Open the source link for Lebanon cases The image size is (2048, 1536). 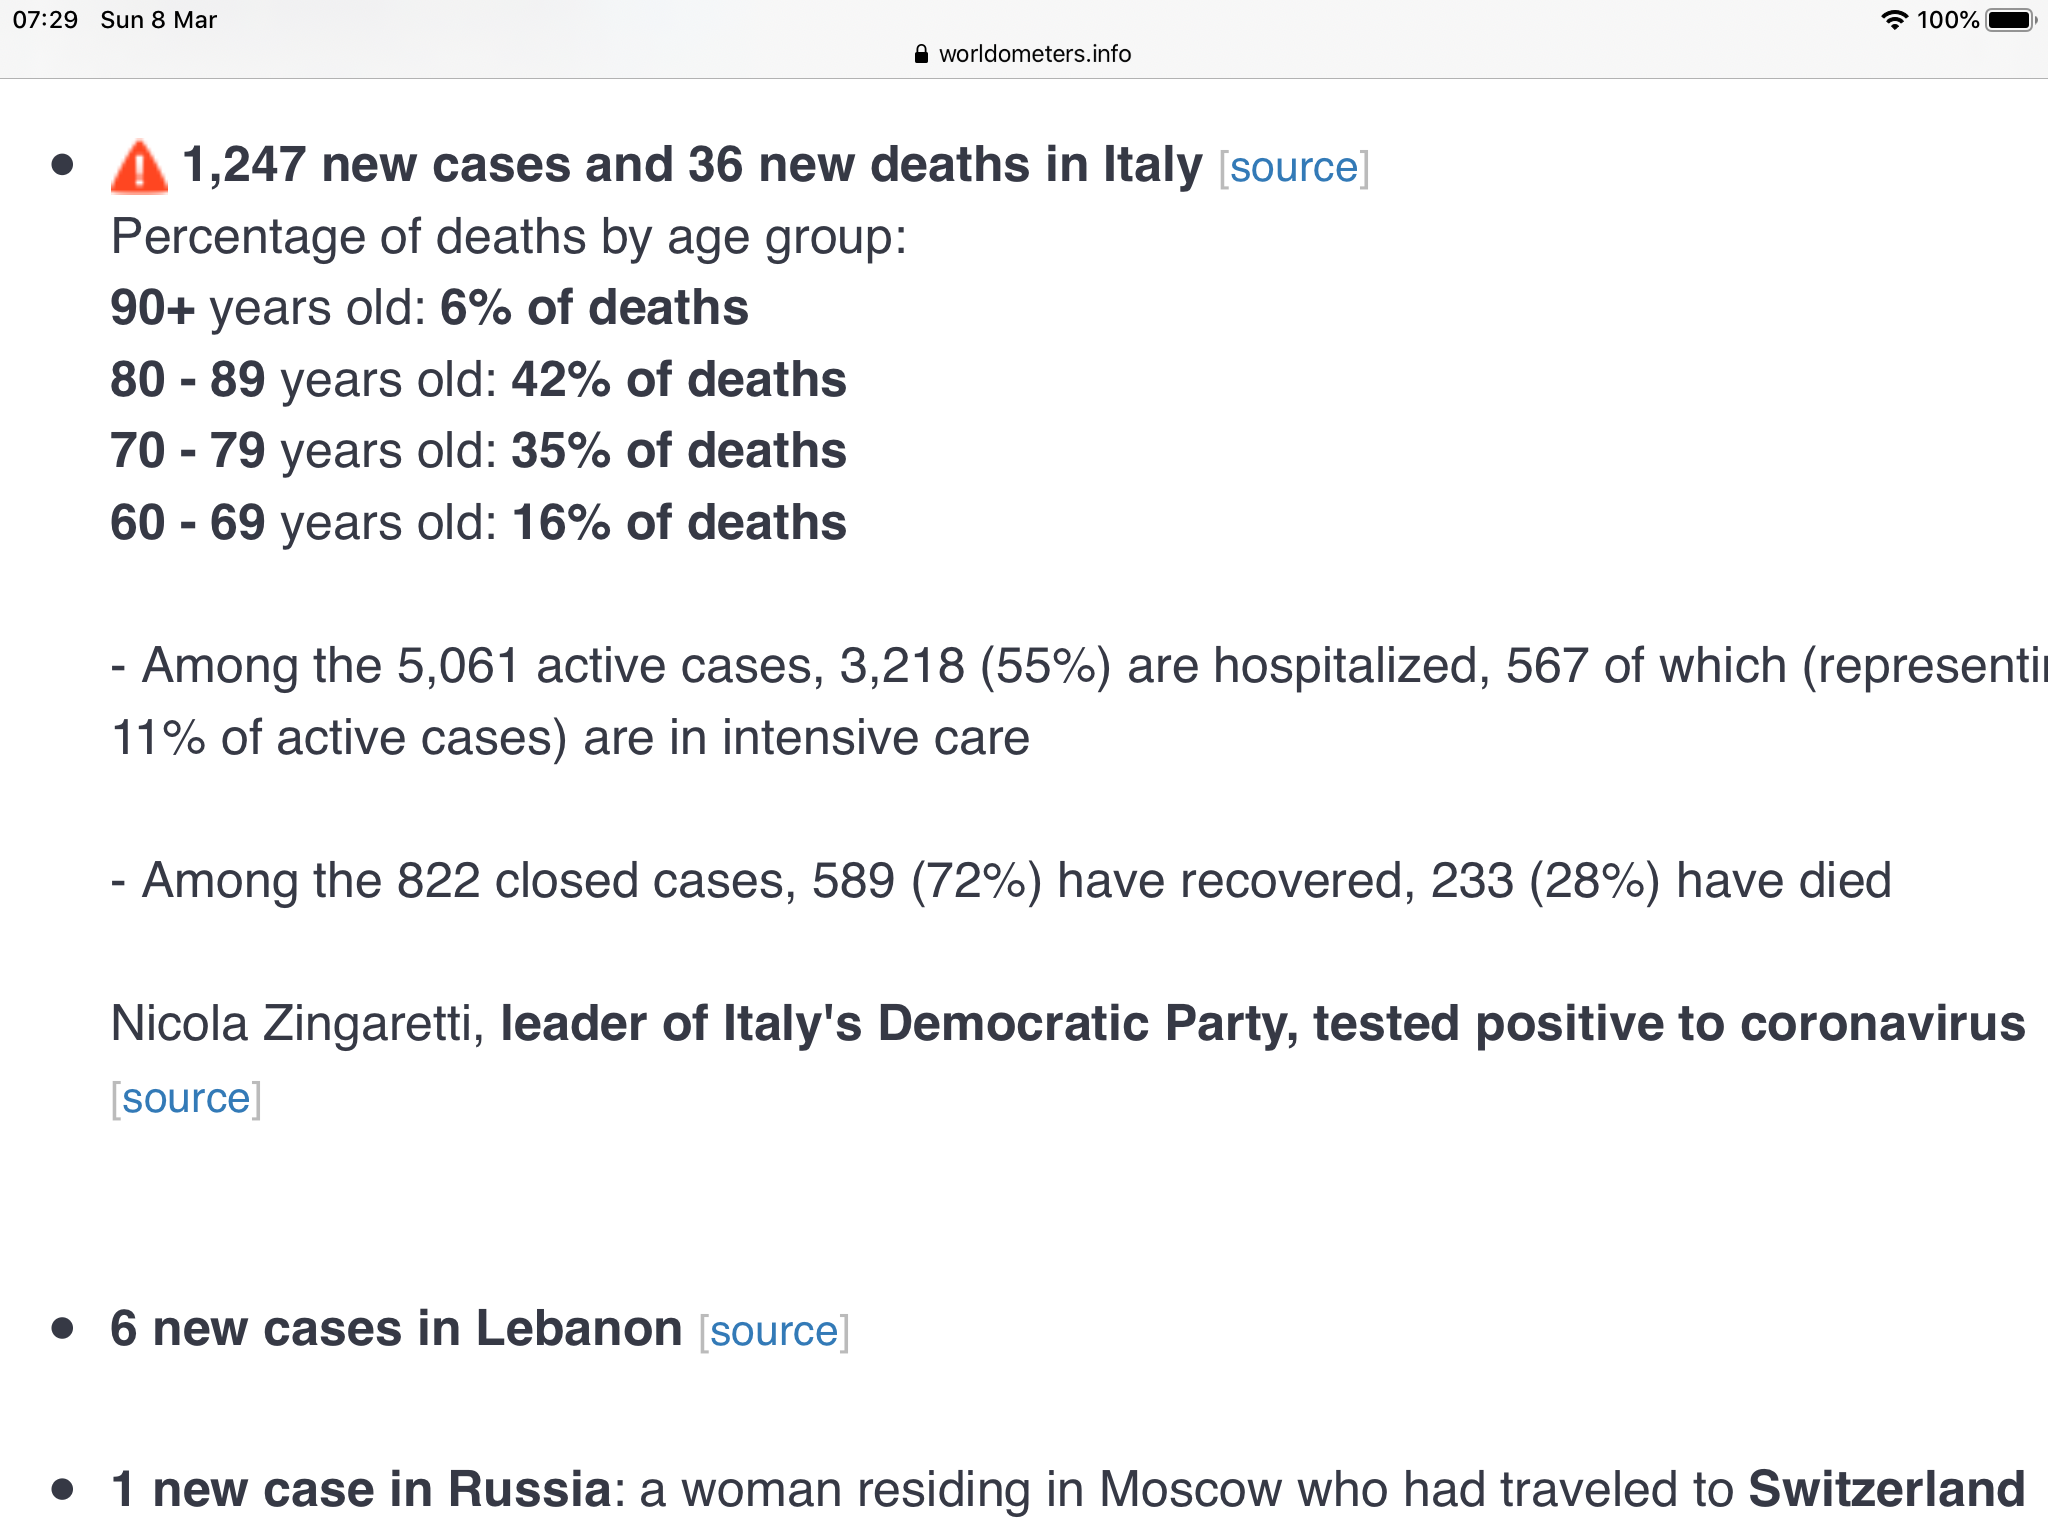tap(774, 1332)
